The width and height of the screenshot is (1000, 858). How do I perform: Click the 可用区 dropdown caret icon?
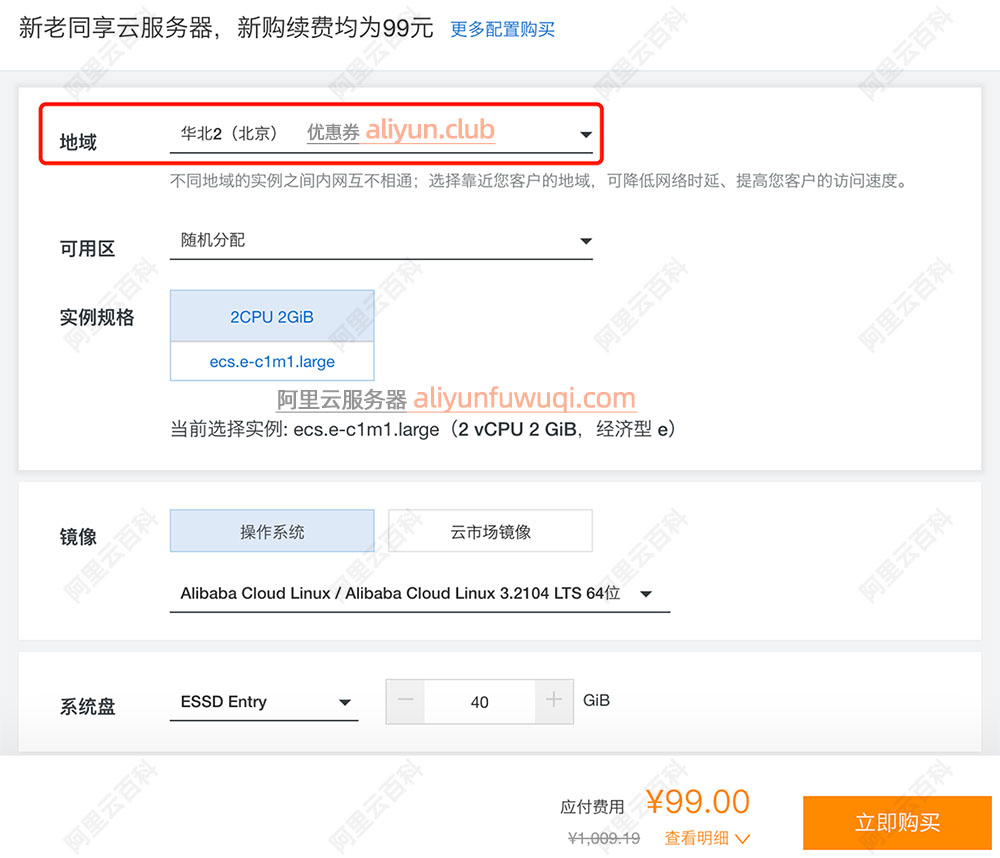586,241
